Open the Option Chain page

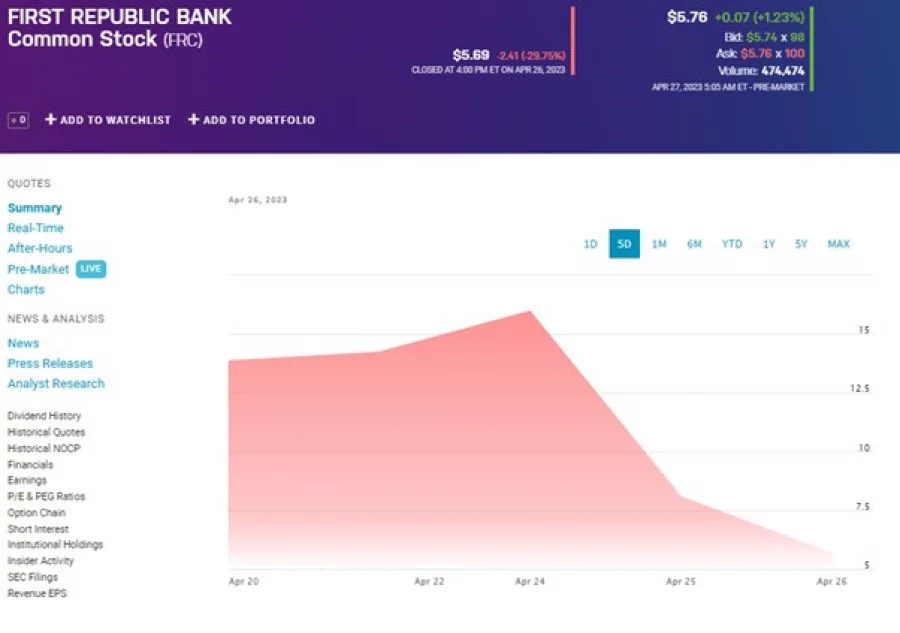coord(37,512)
